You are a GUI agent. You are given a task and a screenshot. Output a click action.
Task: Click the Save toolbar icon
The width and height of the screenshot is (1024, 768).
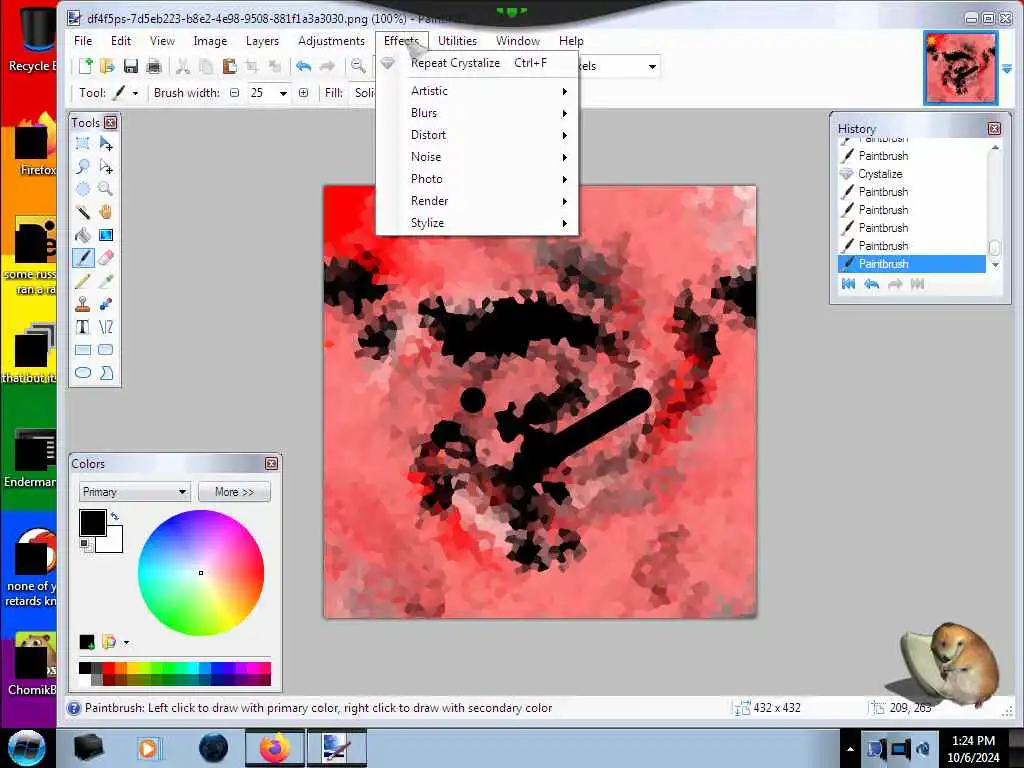point(131,66)
